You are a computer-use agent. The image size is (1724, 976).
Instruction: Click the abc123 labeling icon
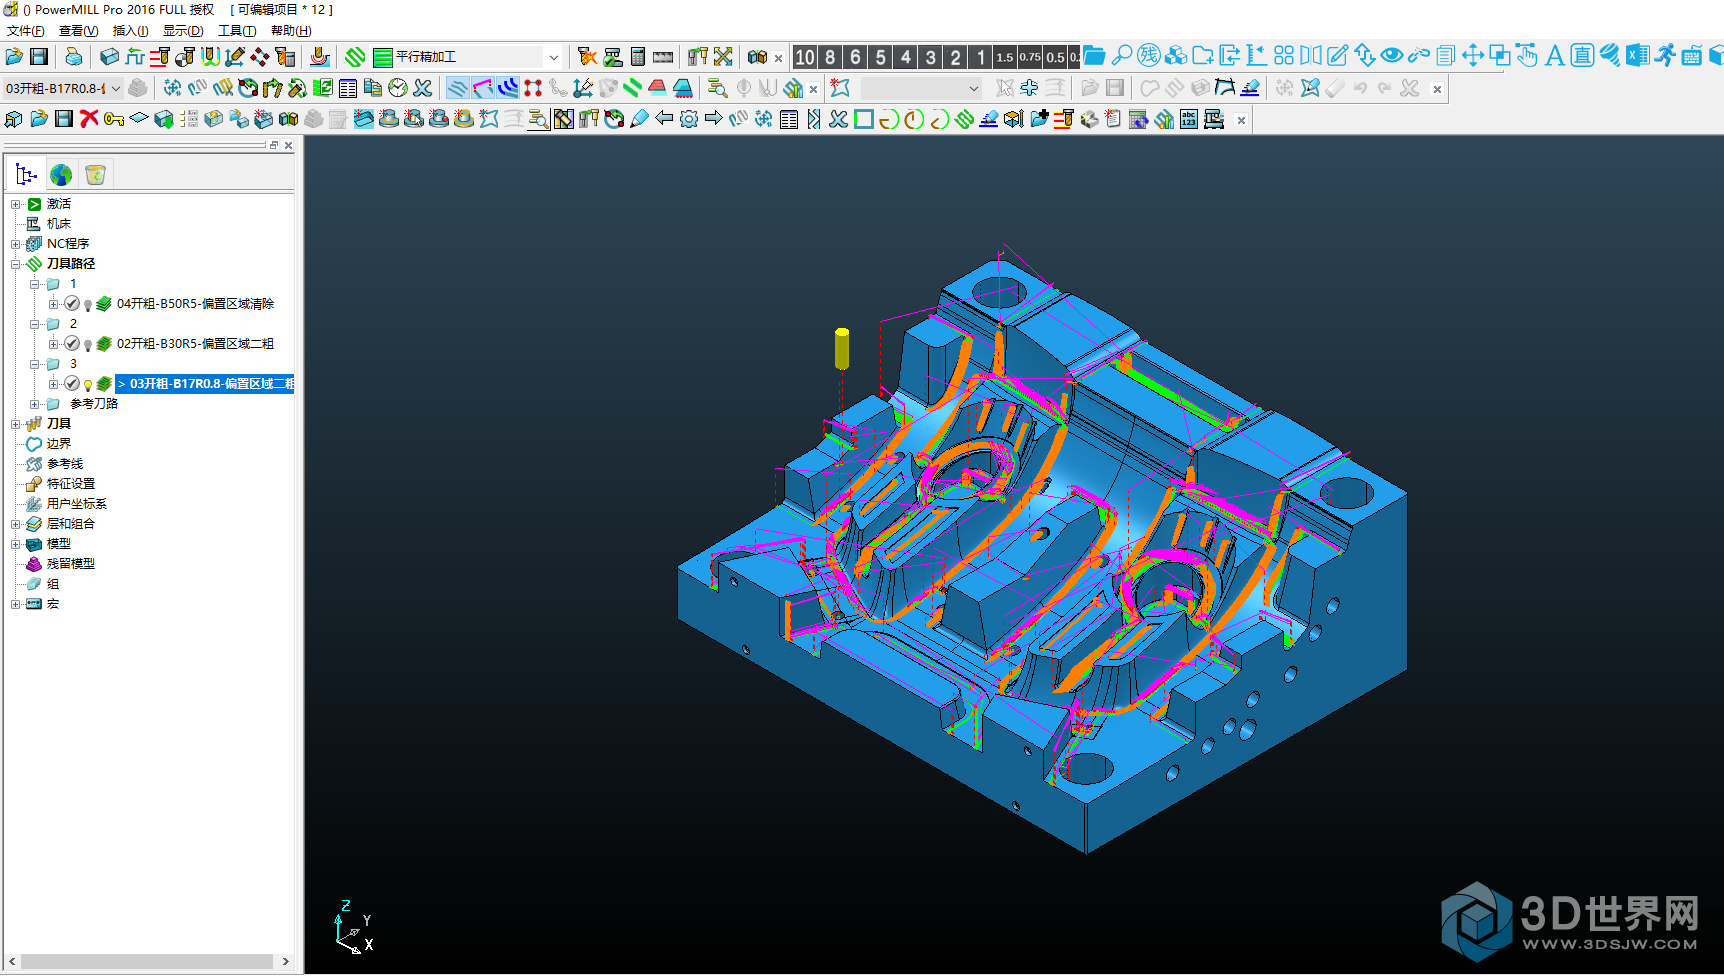coord(1189,119)
